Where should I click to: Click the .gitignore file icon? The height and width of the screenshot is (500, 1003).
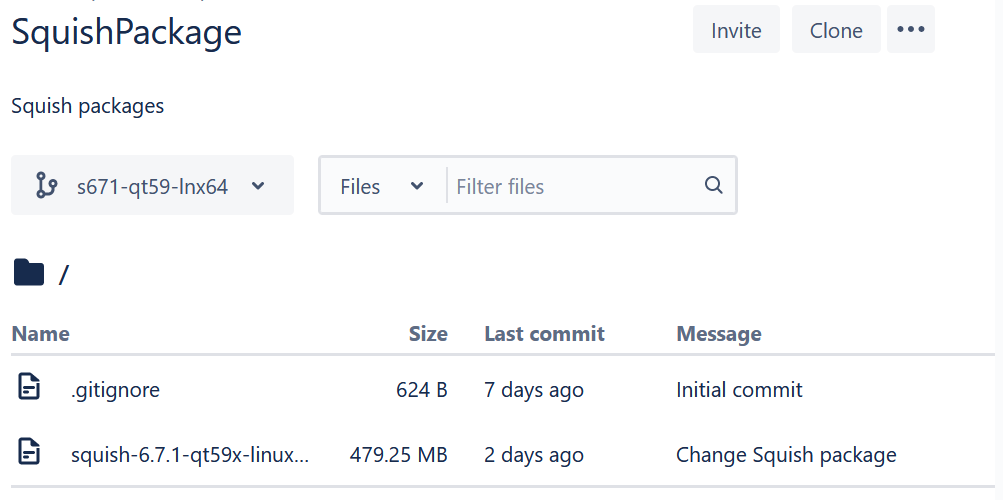[30, 388]
